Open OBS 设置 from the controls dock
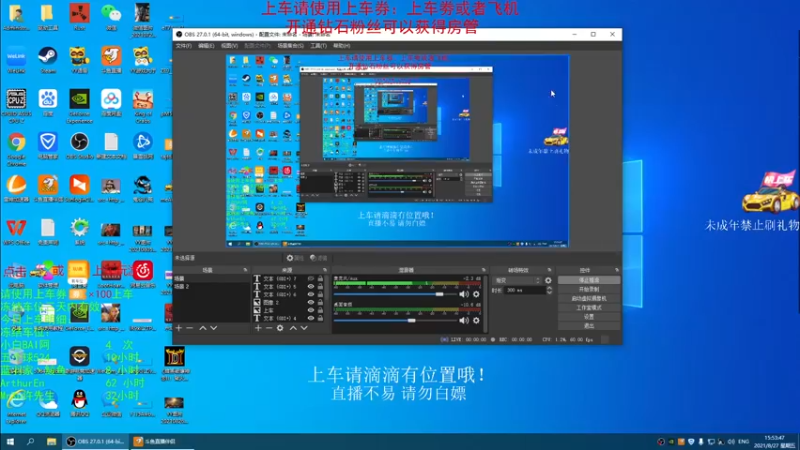Screen dimensions: 800x450 point(589,317)
